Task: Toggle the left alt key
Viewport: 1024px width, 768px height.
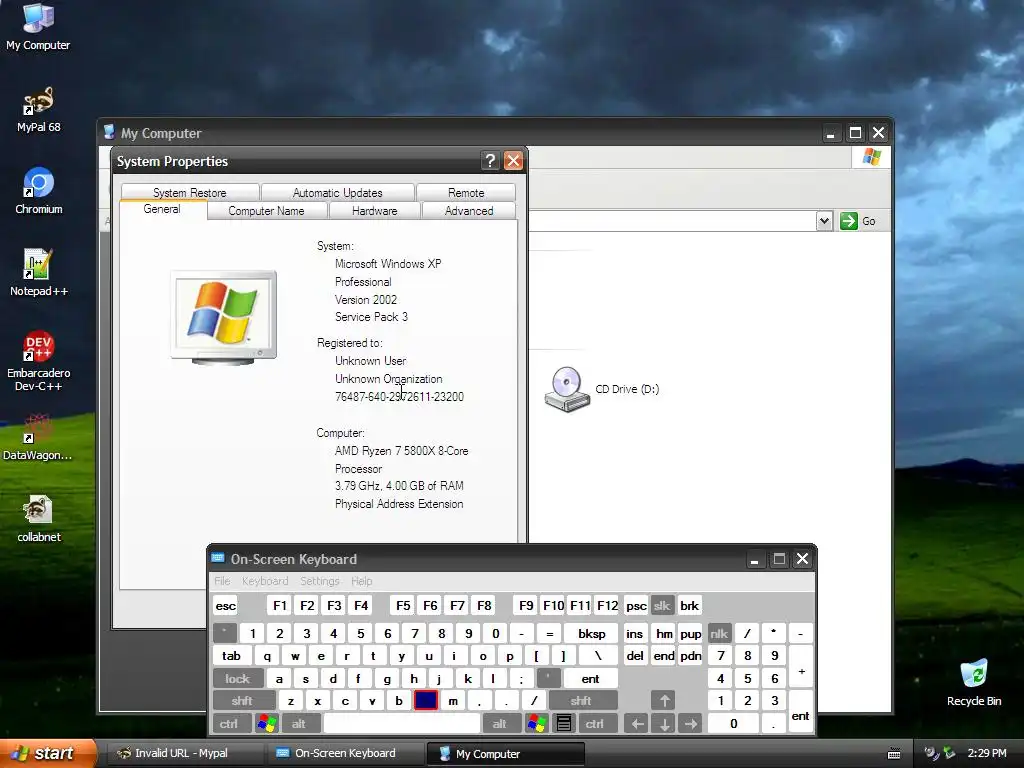Action: tap(299, 724)
